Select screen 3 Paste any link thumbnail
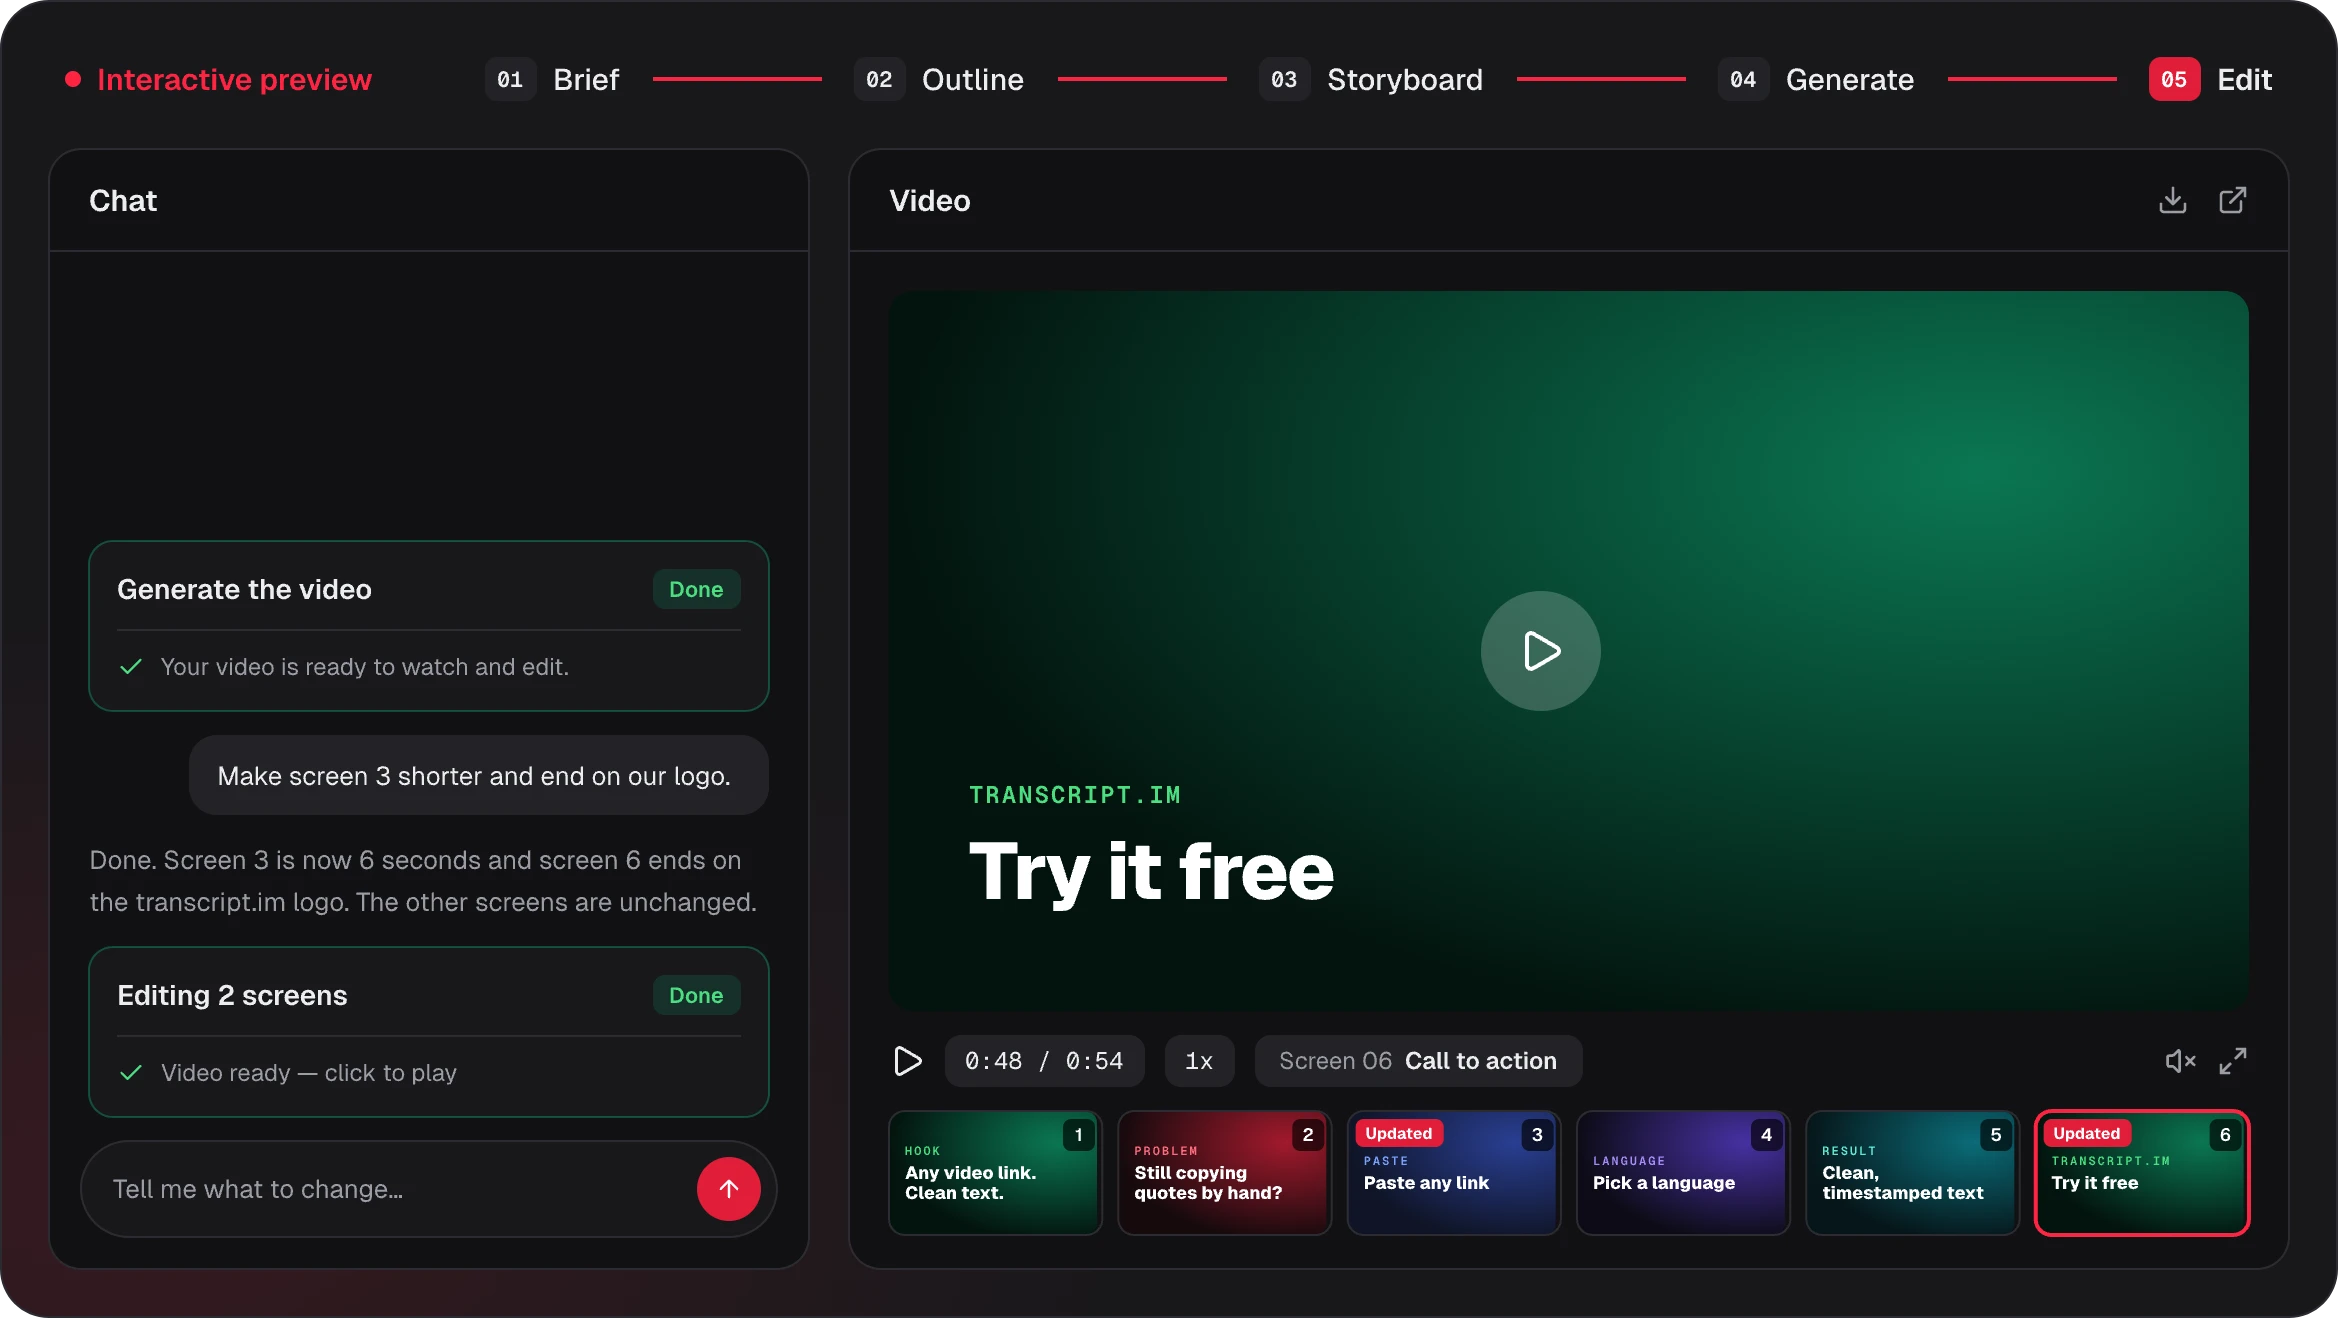The image size is (2338, 1318). tap(1453, 1173)
